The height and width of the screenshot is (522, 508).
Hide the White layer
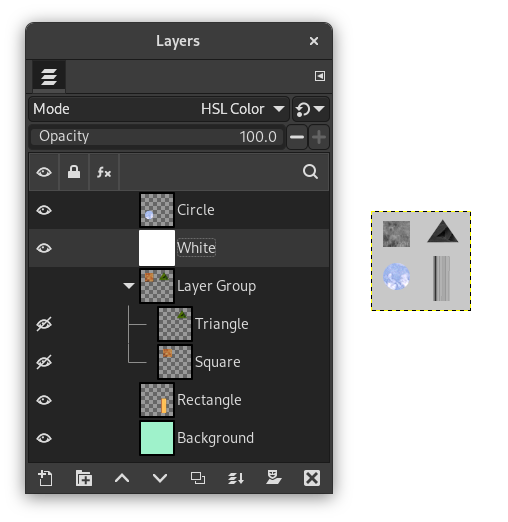pyautogui.click(x=44, y=248)
